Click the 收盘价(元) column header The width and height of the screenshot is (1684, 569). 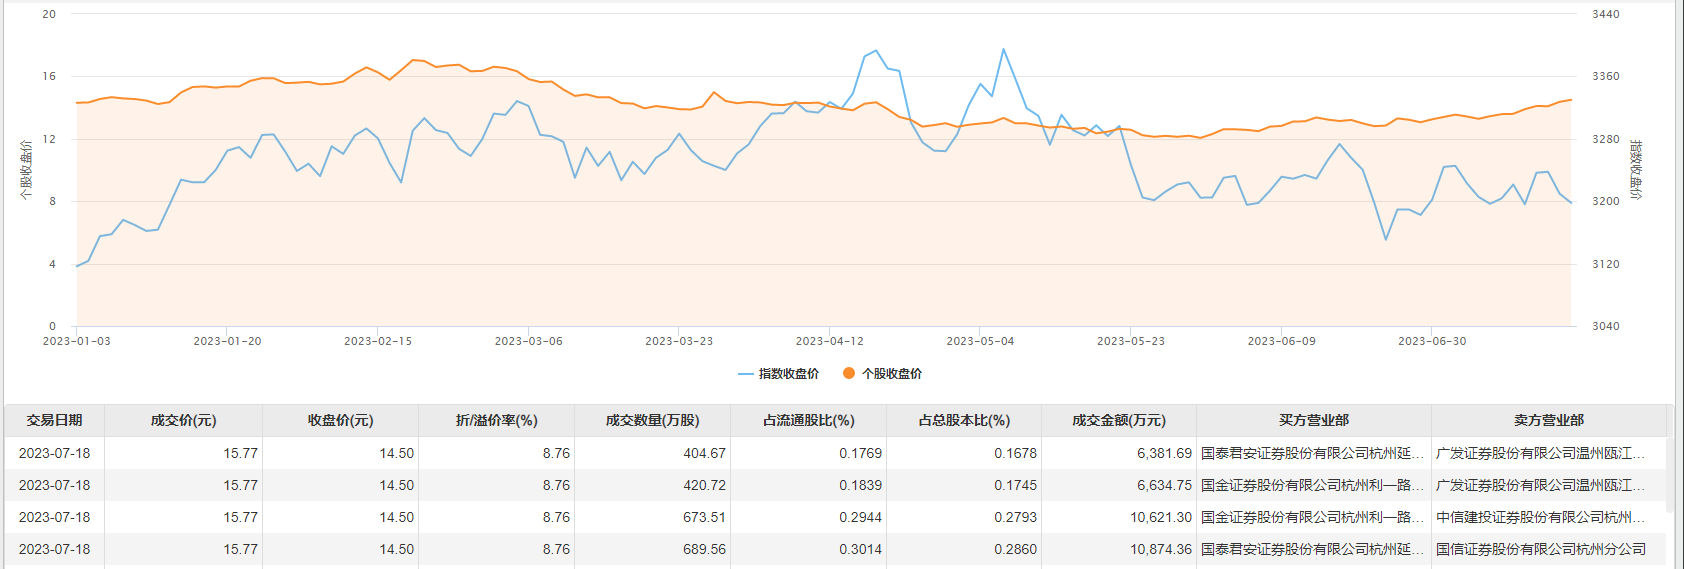pos(341,421)
